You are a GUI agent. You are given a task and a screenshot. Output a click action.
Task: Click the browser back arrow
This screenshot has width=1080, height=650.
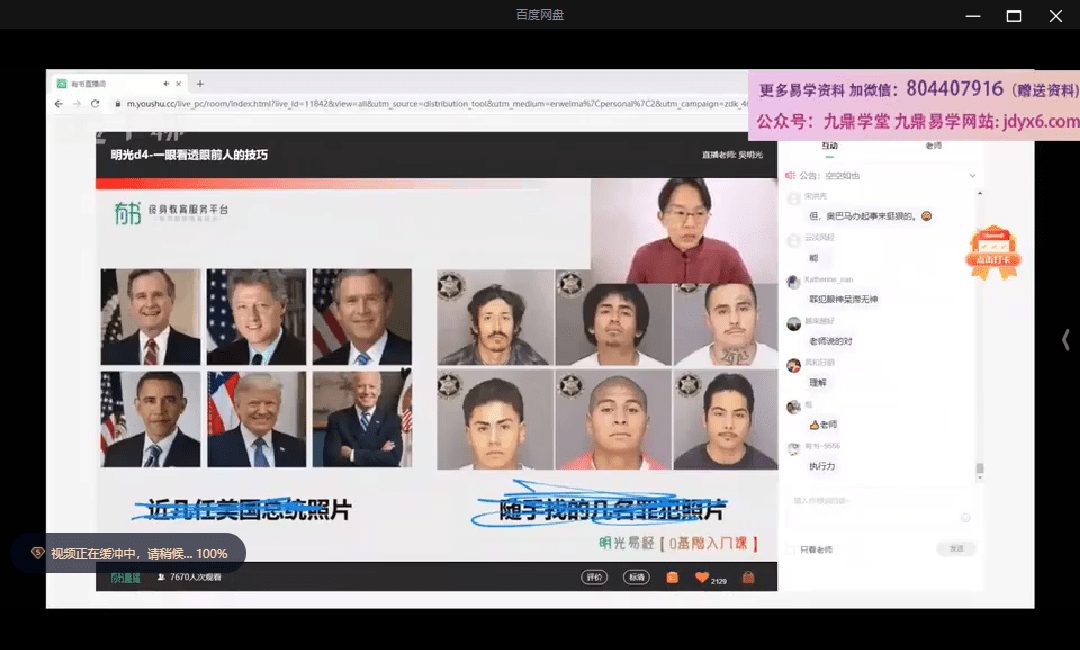point(60,103)
